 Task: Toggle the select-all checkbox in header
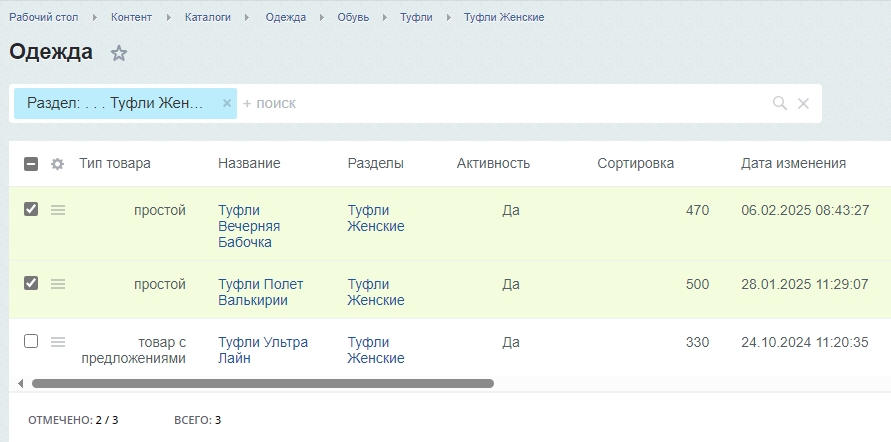(31, 164)
